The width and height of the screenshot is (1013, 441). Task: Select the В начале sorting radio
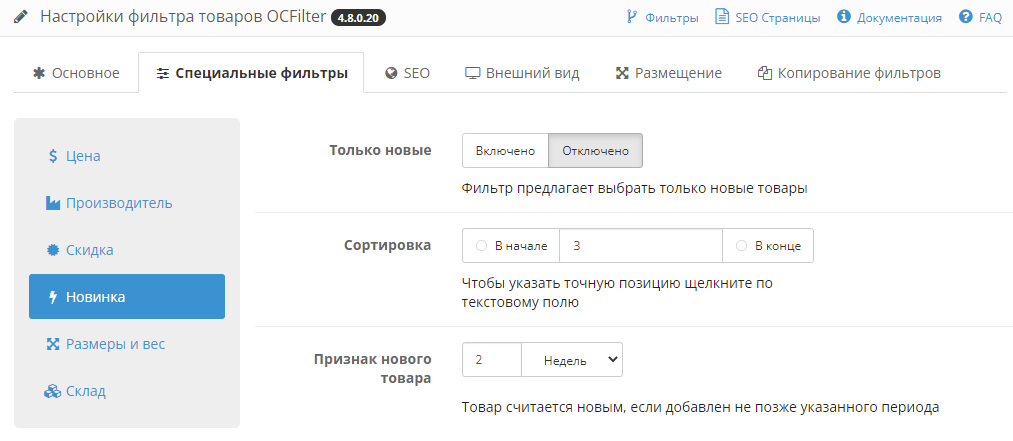point(481,246)
